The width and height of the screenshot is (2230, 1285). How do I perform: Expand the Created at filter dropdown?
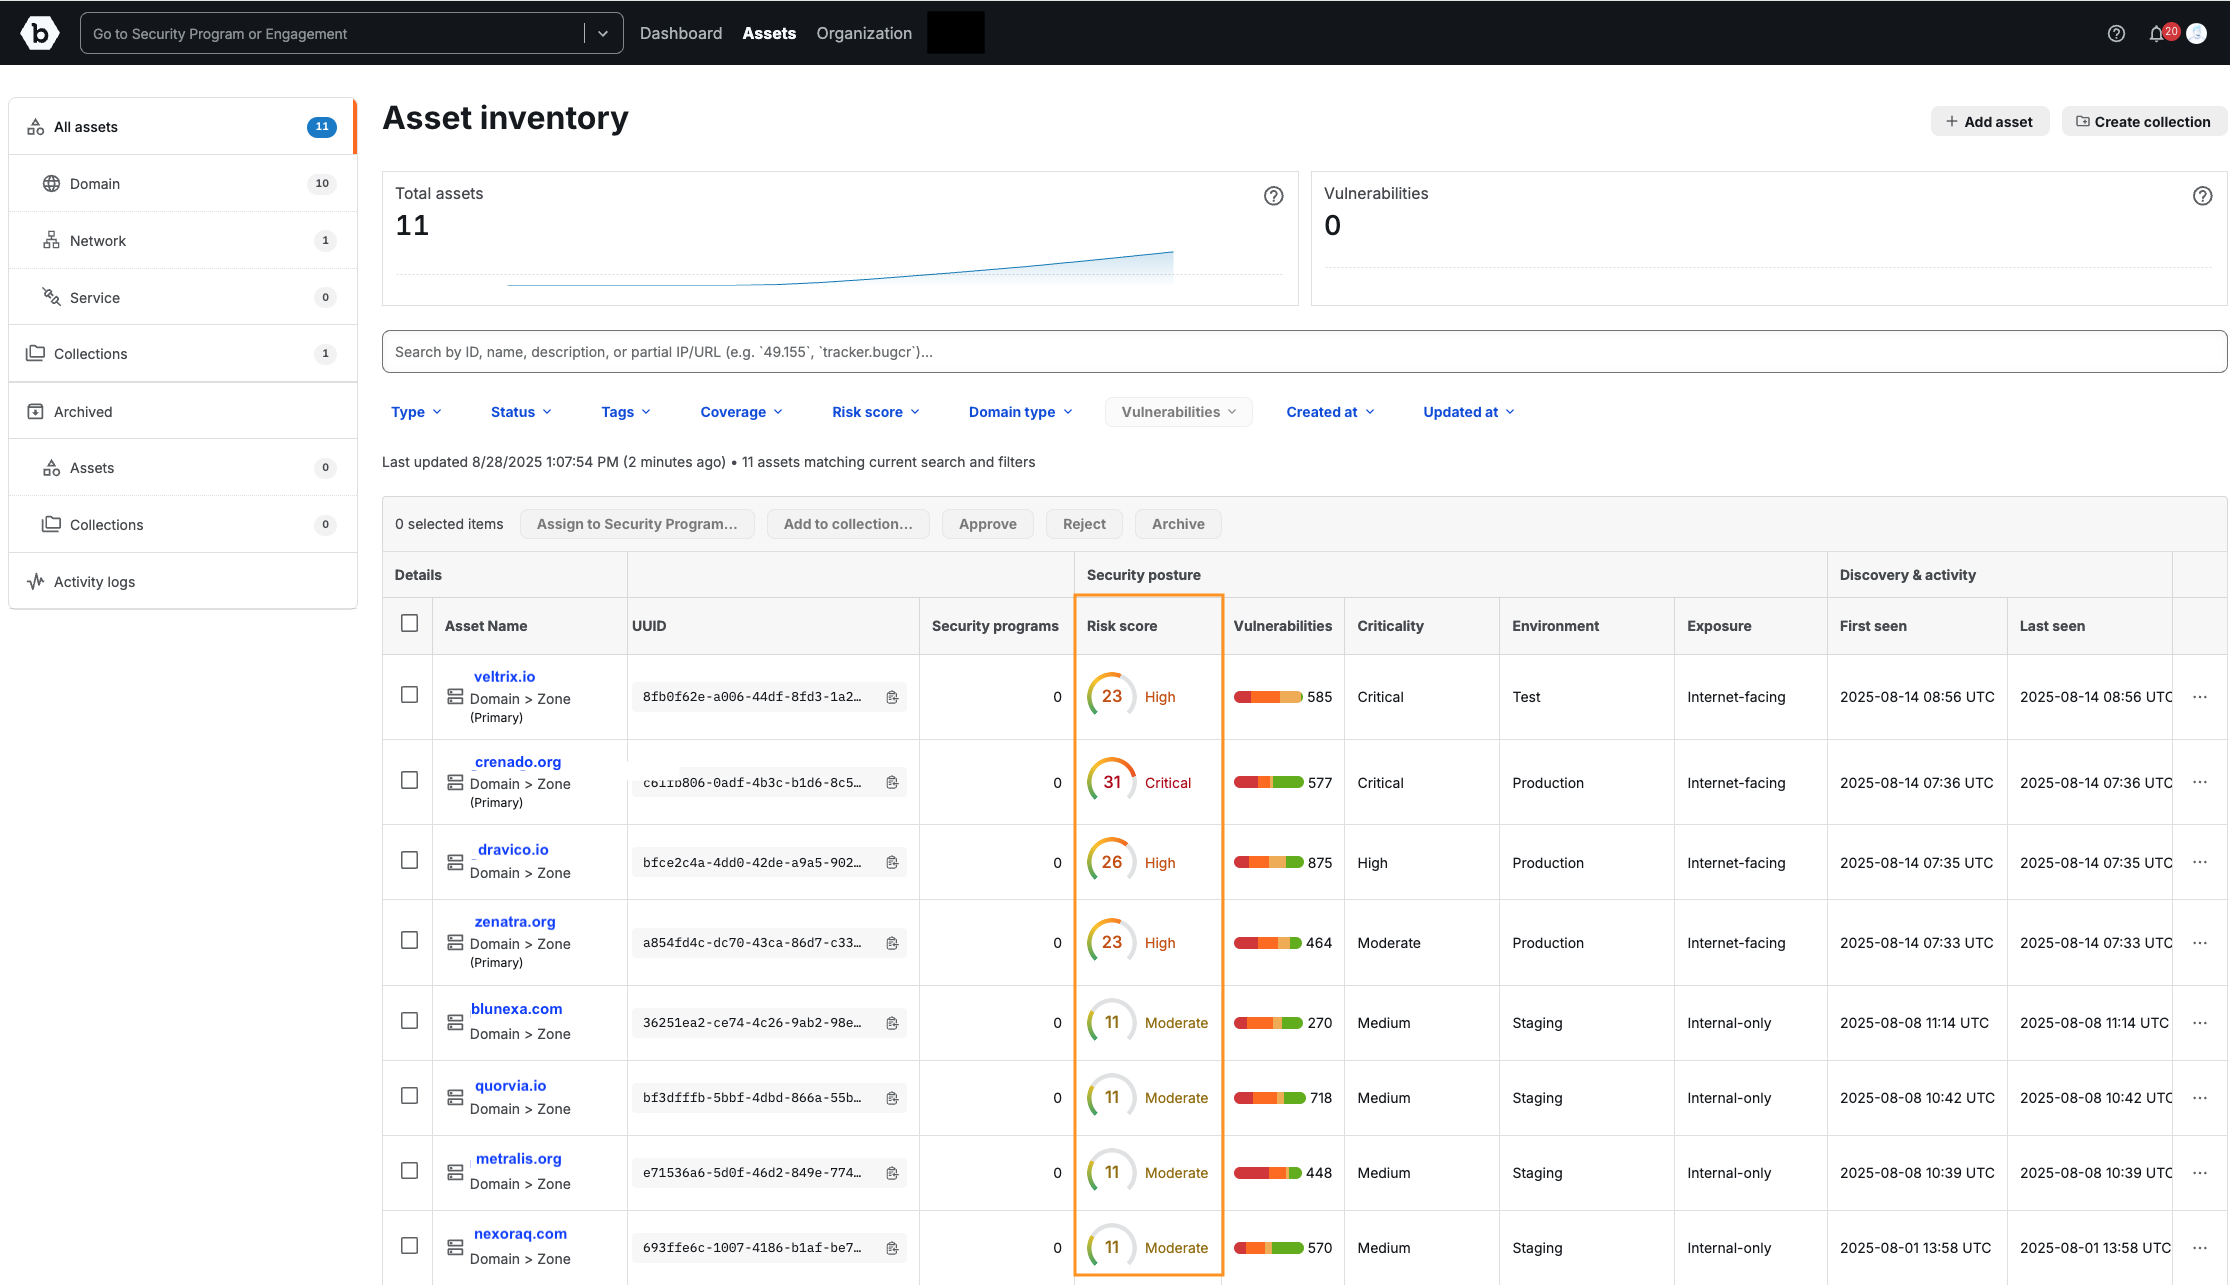pos(1330,412)
